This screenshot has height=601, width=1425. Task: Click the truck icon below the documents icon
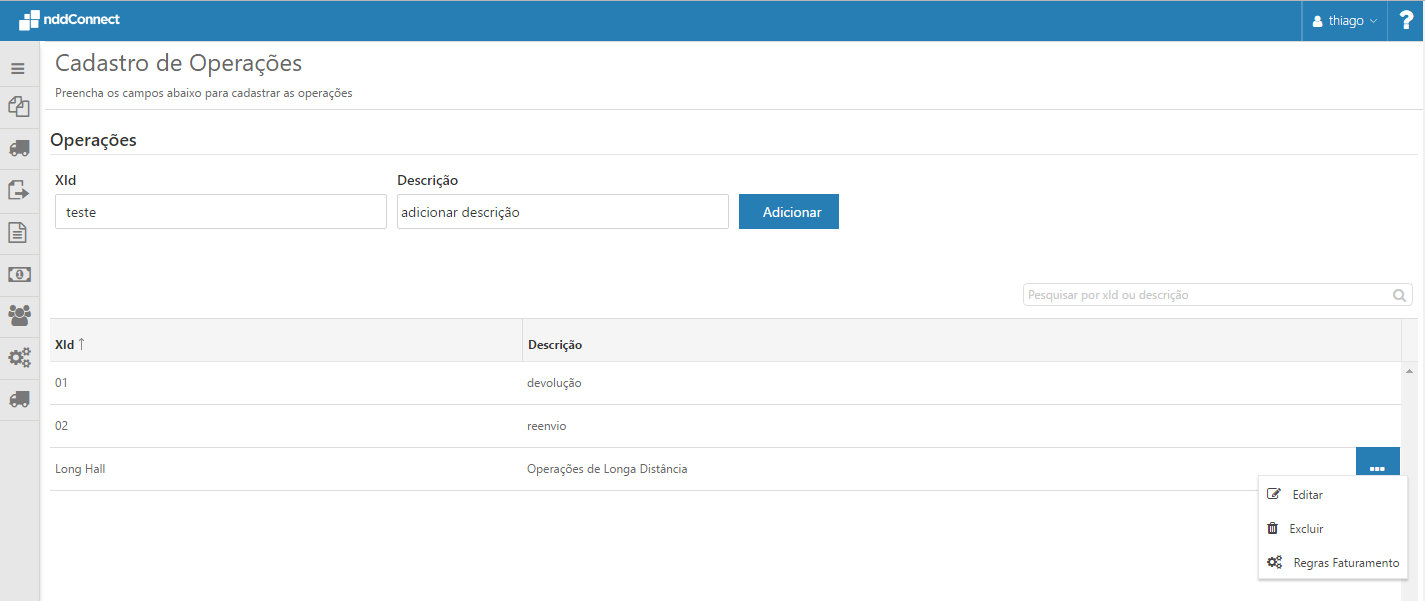(x=18, y=148)
